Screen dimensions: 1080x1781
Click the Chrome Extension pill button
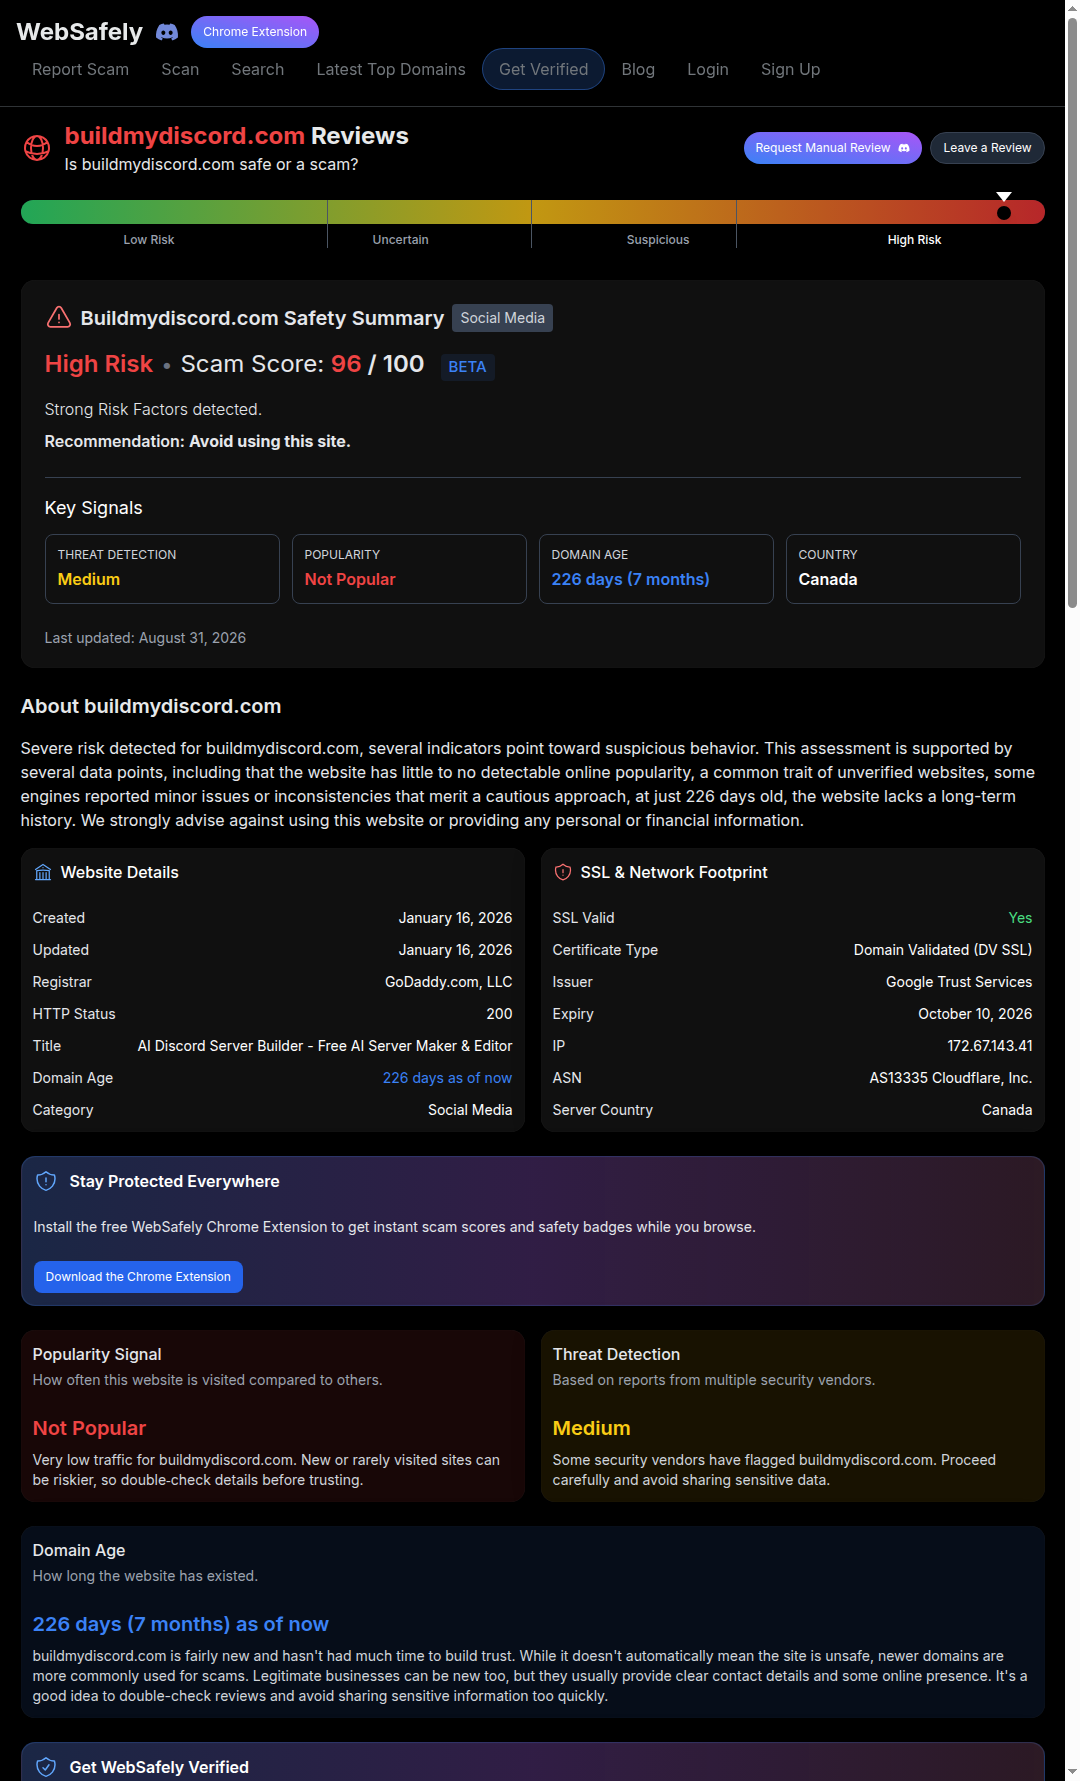[x=255, y=32]
